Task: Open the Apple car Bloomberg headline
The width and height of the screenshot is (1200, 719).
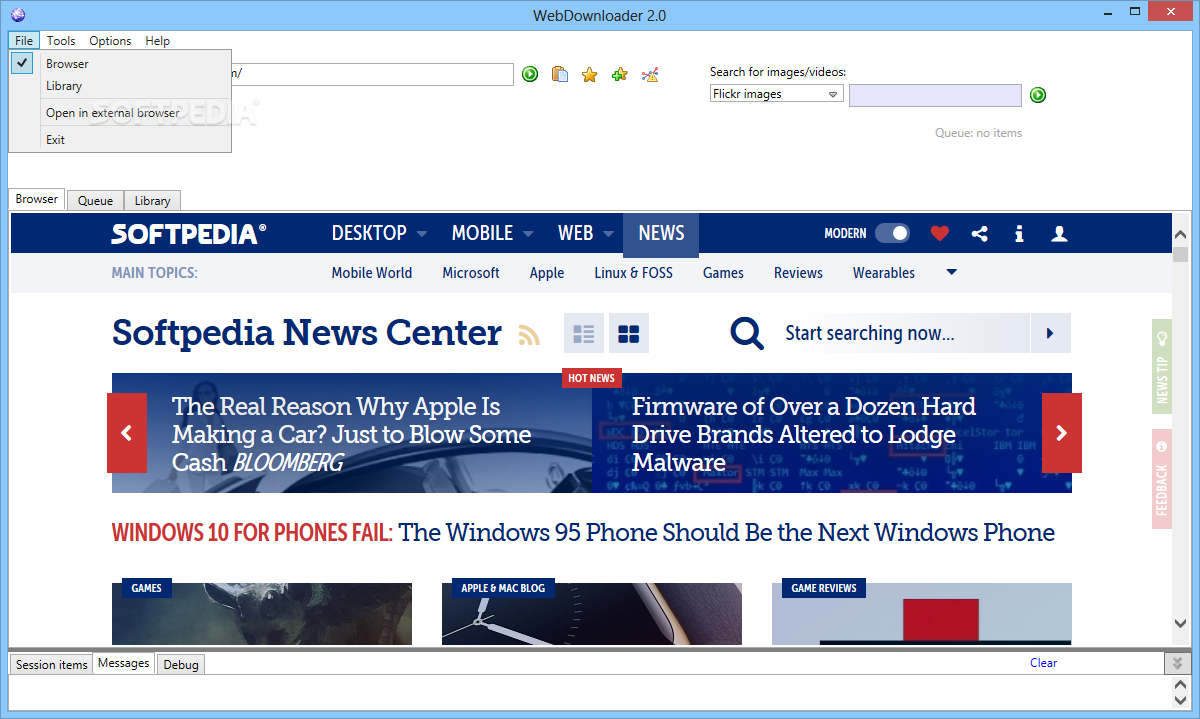Action: point(351,435)
